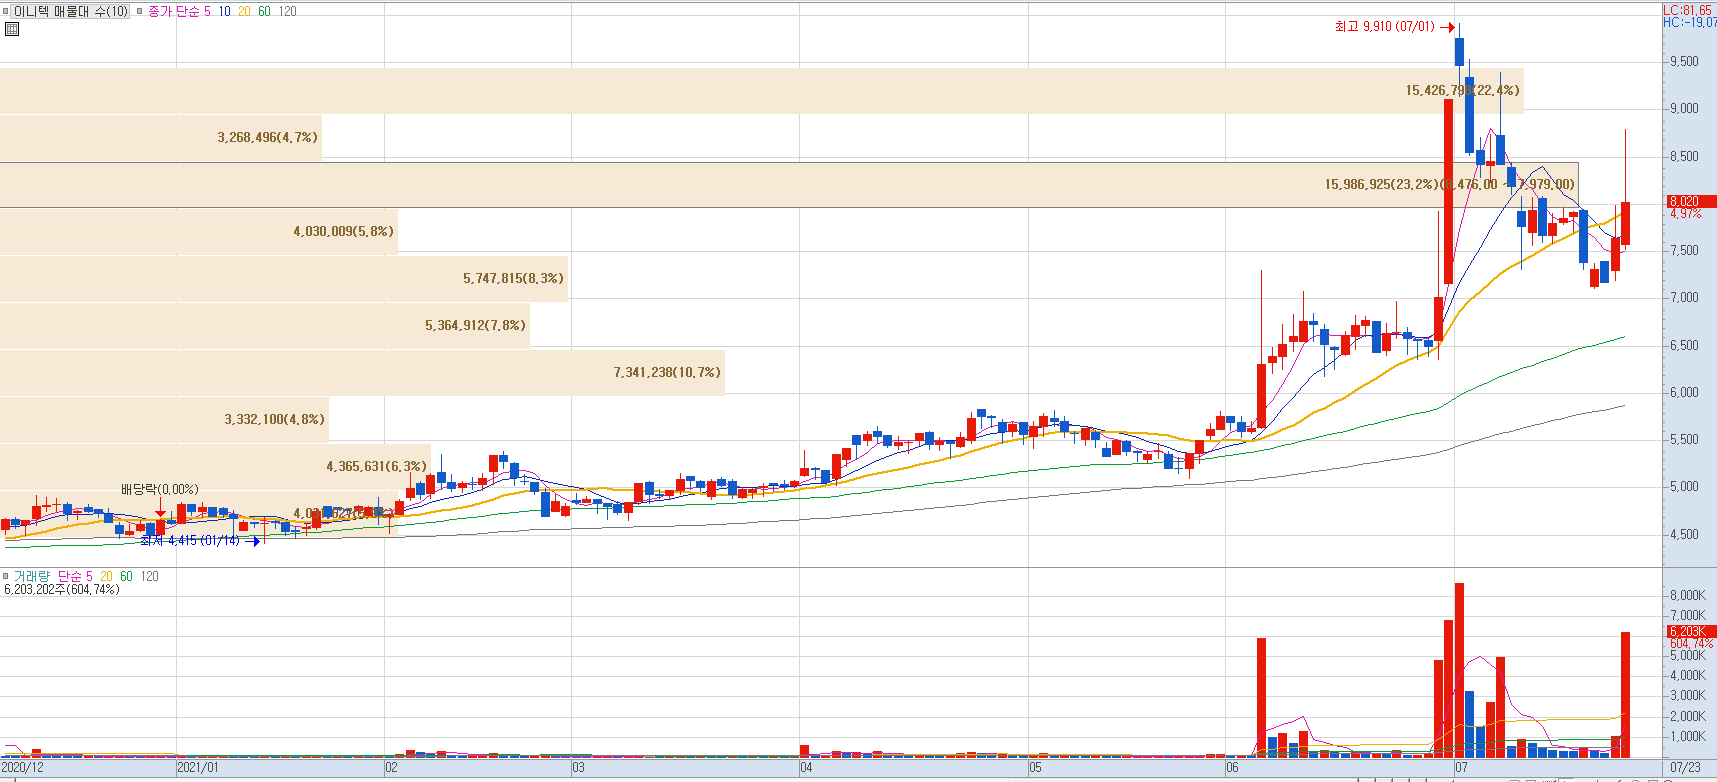The height and width of the screenshot is (782, 1717).
Task: Click the 6,000 price axis label
Action: click(1684, 392)
